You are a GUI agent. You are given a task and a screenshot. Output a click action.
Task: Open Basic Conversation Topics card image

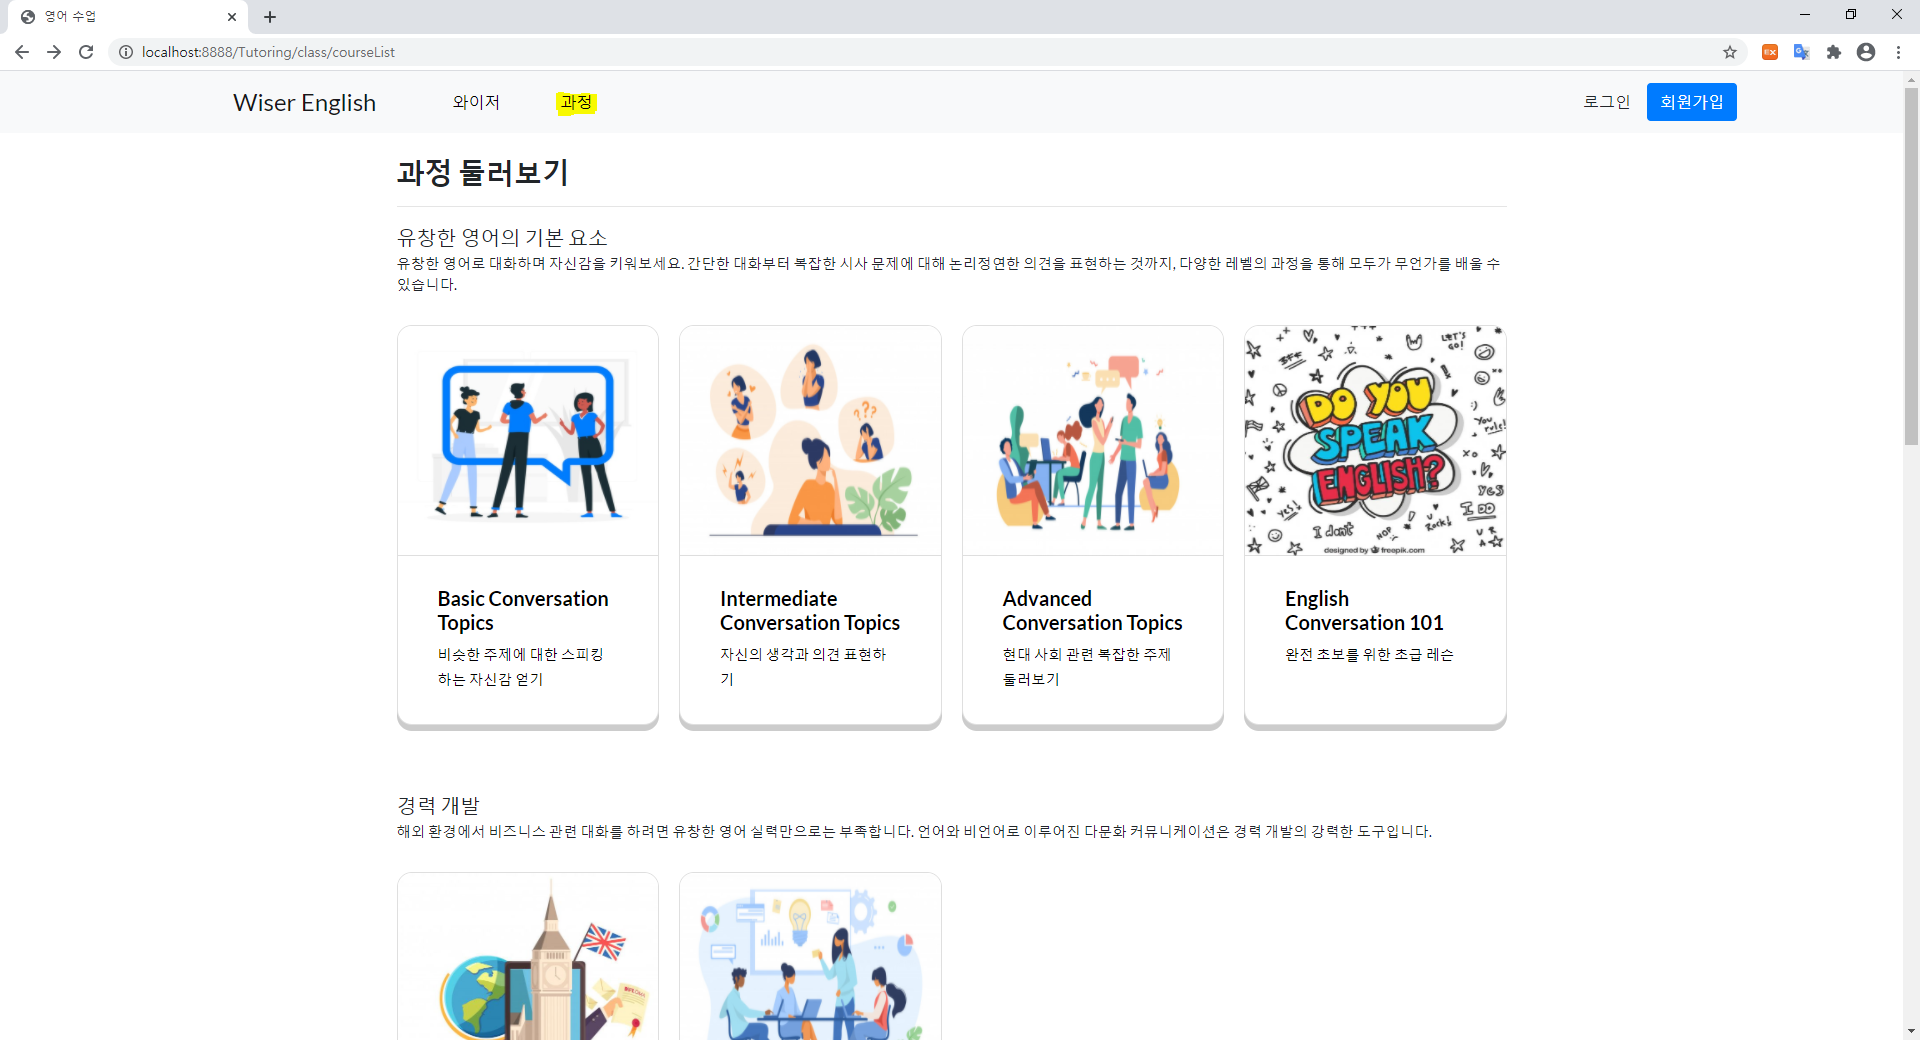point(528,441)
